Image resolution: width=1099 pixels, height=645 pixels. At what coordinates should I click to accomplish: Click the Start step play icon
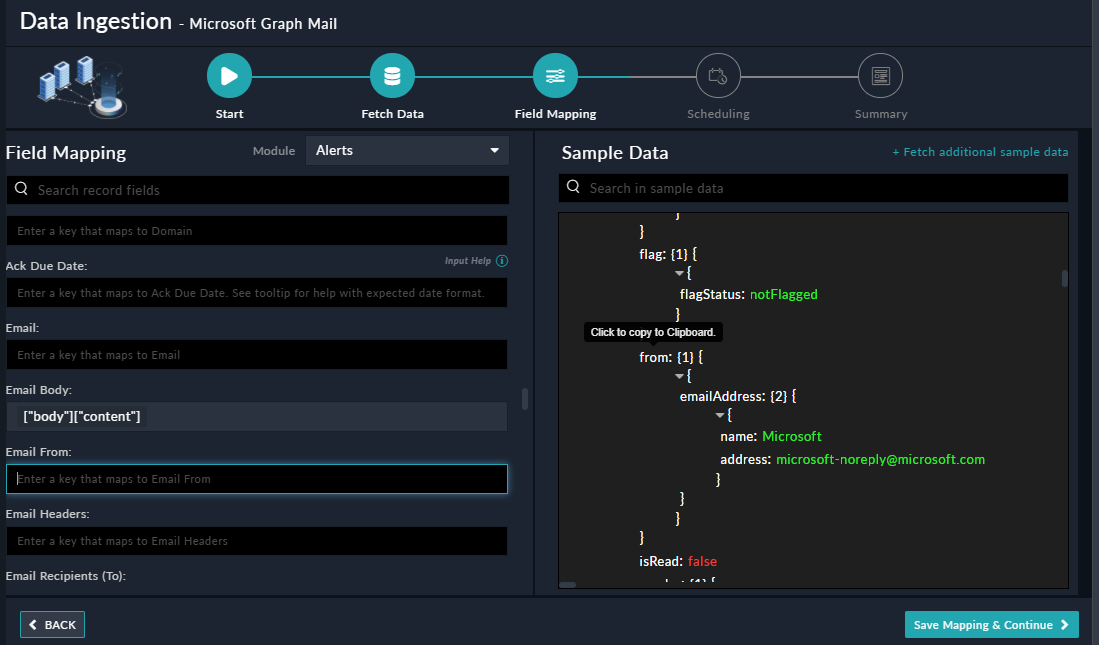click(229, 76)
